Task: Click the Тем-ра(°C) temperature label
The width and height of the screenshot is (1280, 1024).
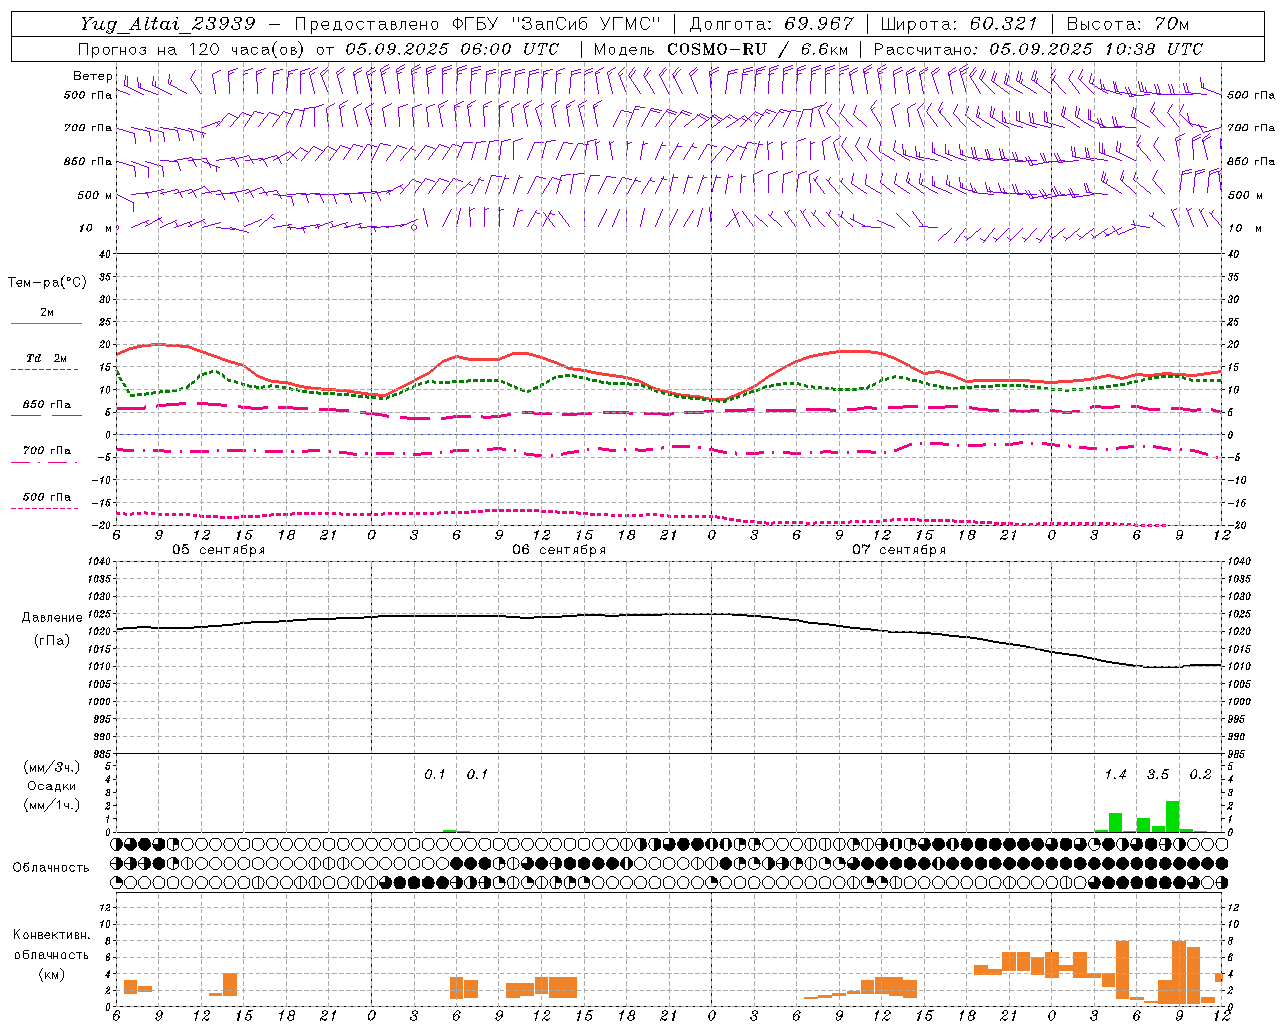Action: tap(47, 283)
